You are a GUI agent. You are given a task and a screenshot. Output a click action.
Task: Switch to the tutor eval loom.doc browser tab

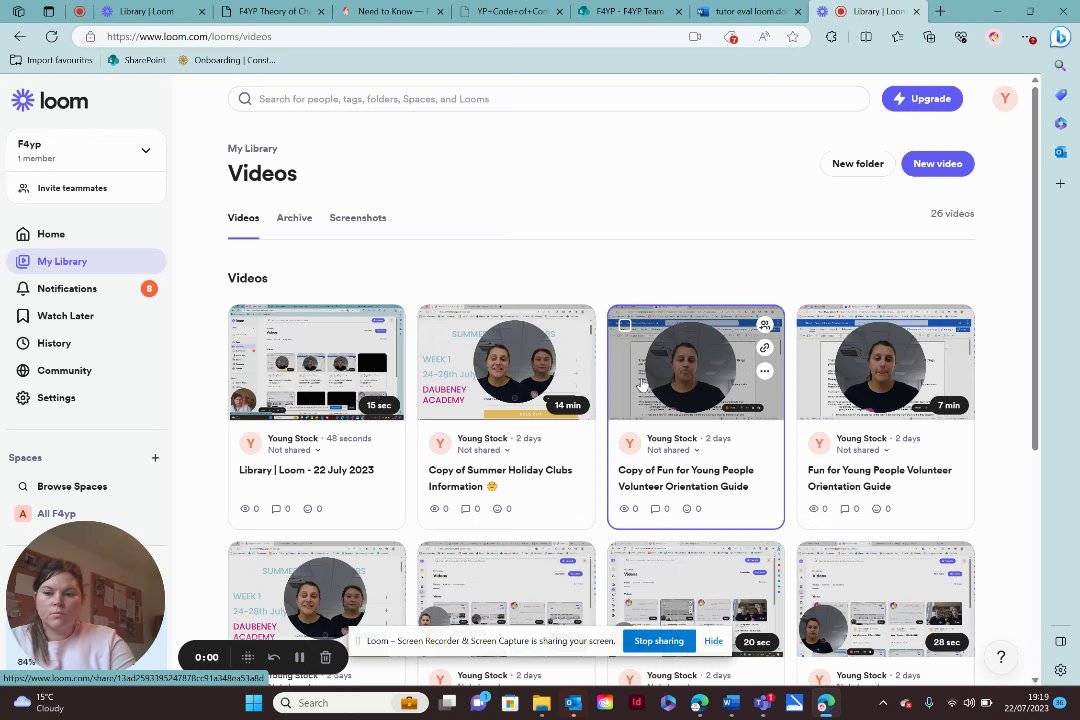point(749,12)
